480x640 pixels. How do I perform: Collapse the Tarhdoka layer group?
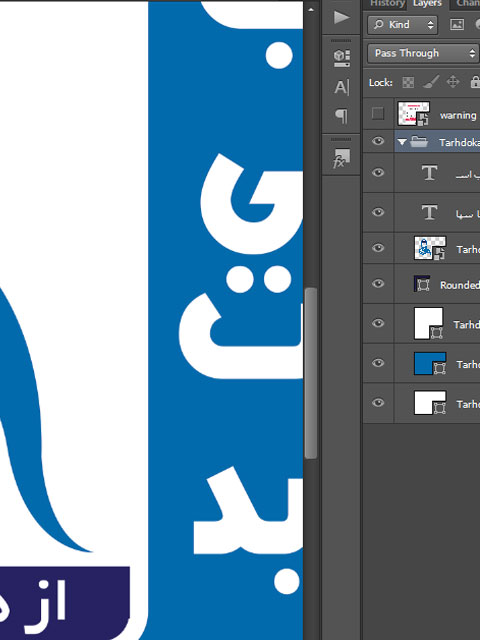402,142
